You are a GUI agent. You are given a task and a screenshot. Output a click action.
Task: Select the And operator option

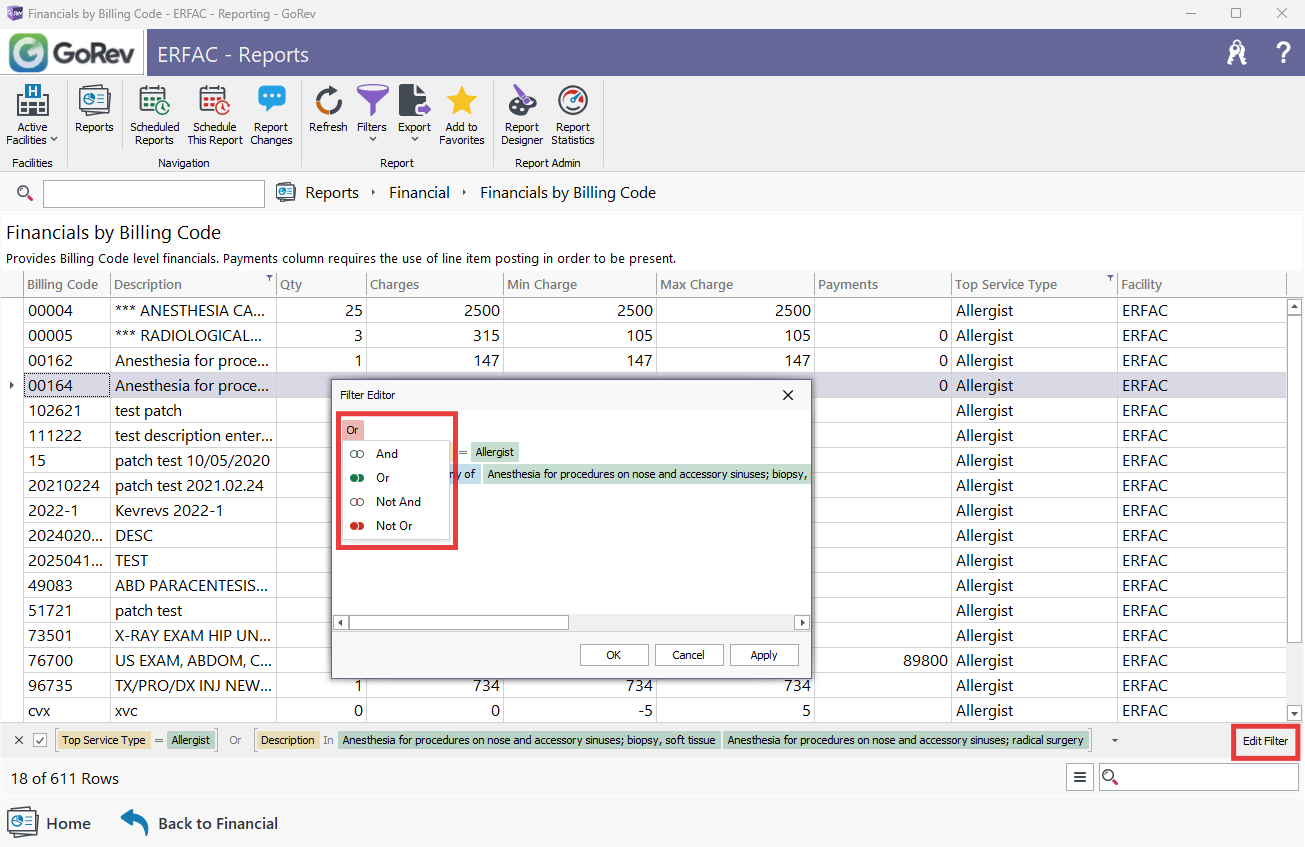click(386, 454)
